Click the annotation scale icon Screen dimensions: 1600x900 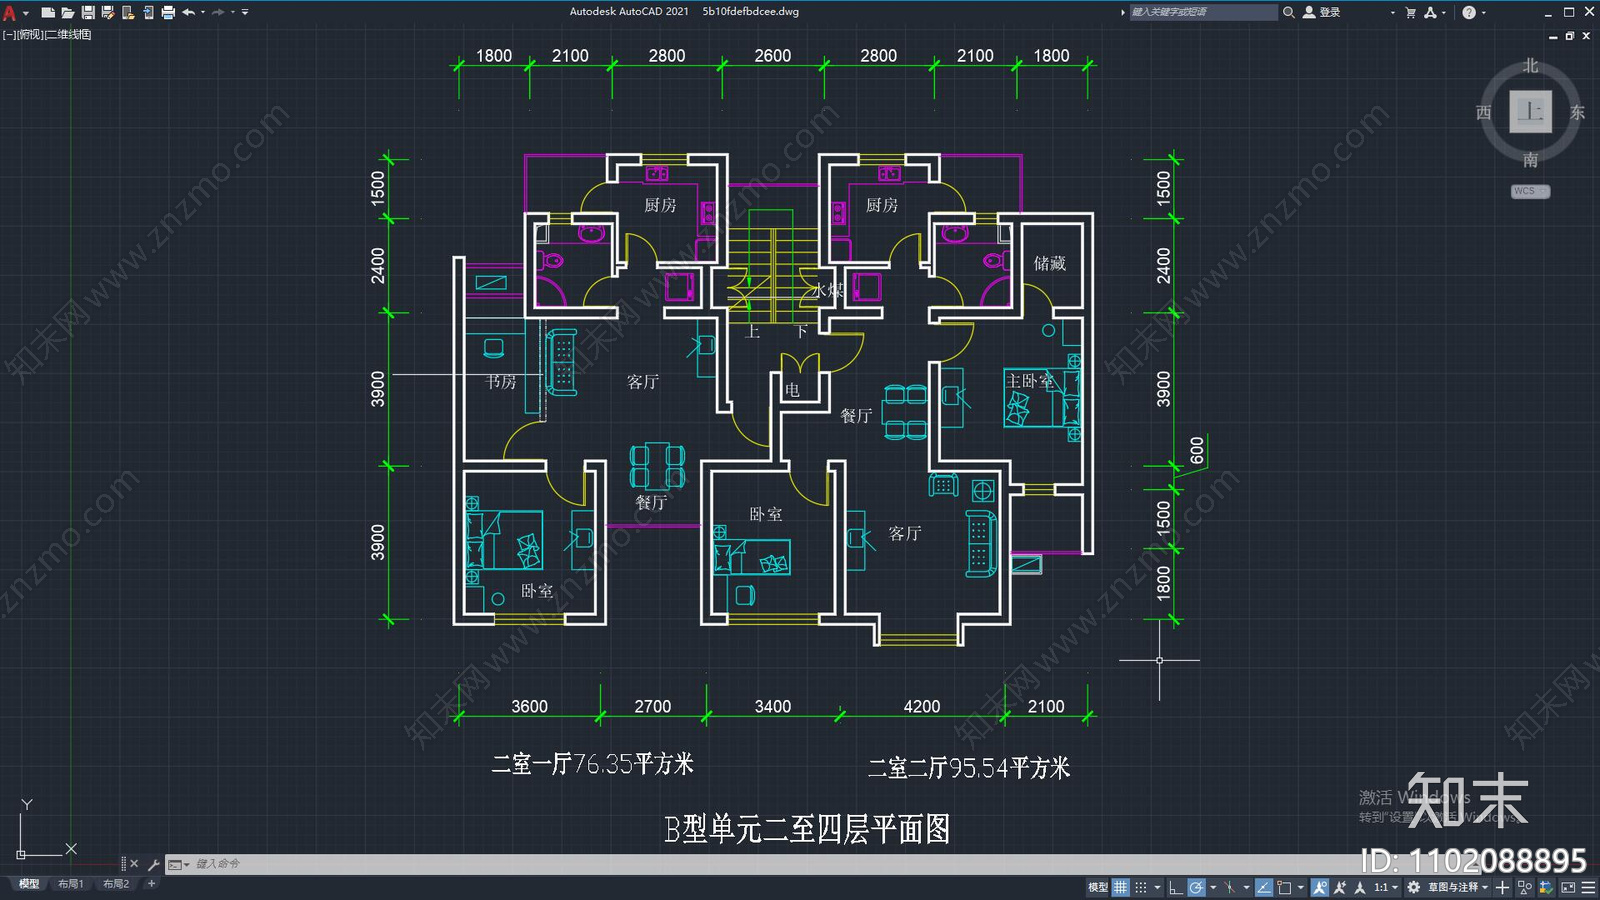[x=1360, y=887]
